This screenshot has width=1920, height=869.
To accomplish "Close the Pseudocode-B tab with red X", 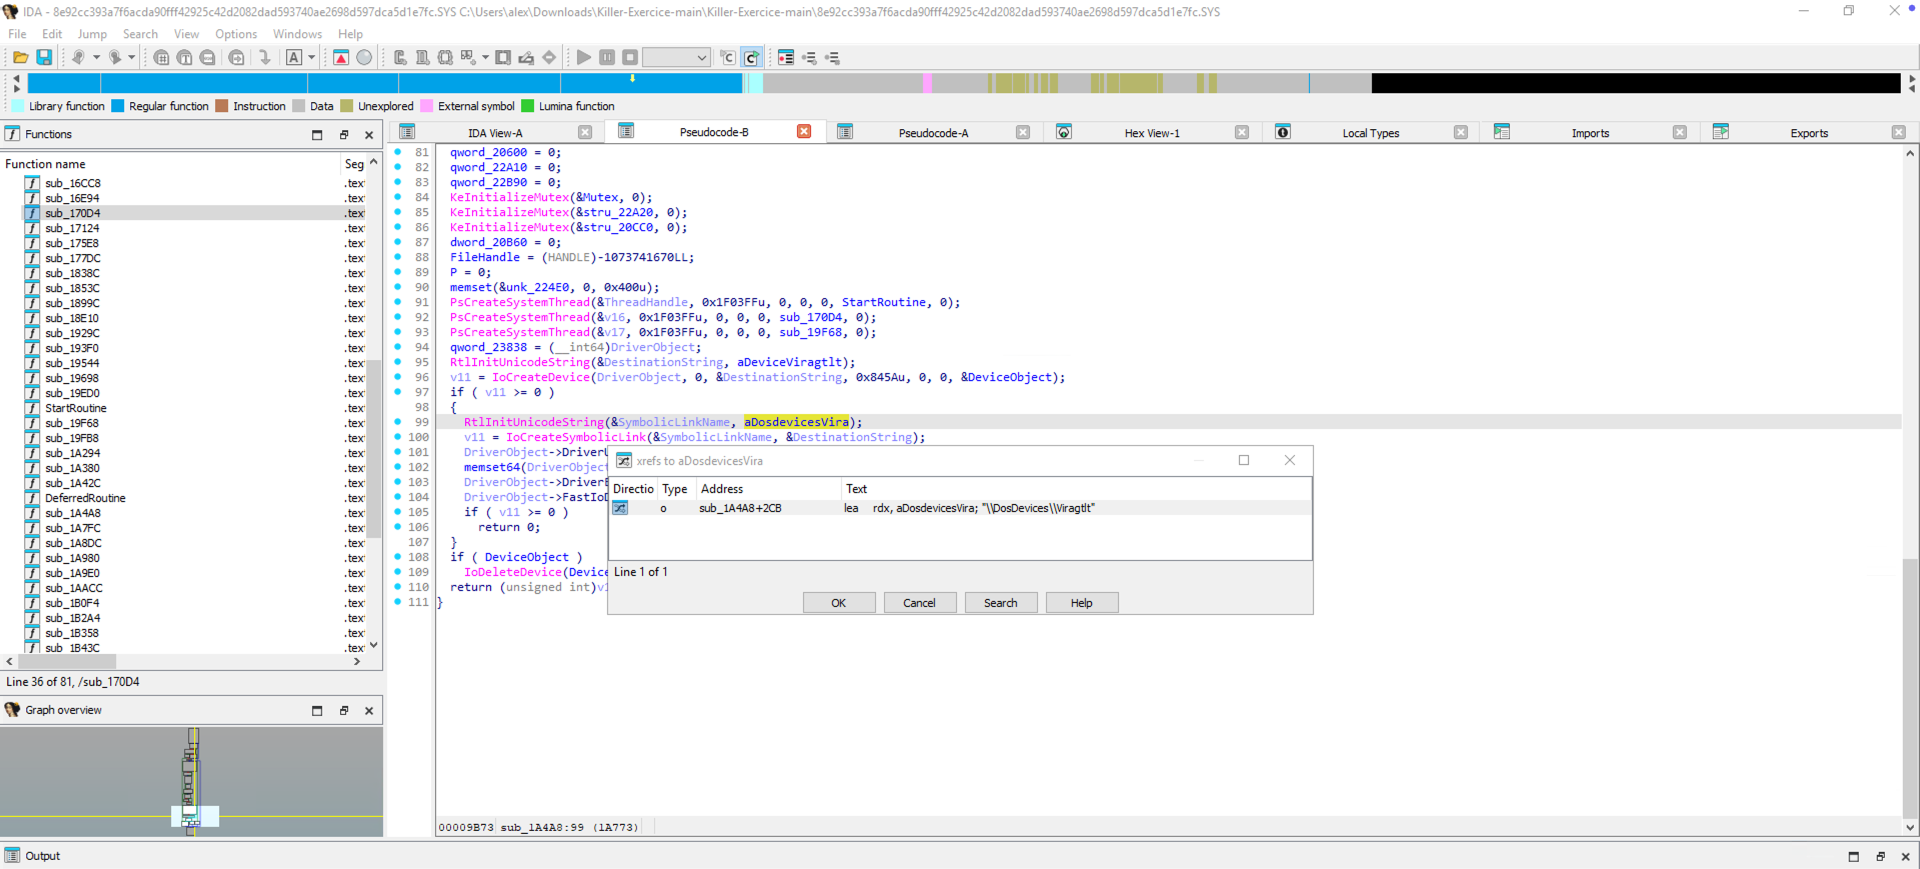I will tap(804, 132).
